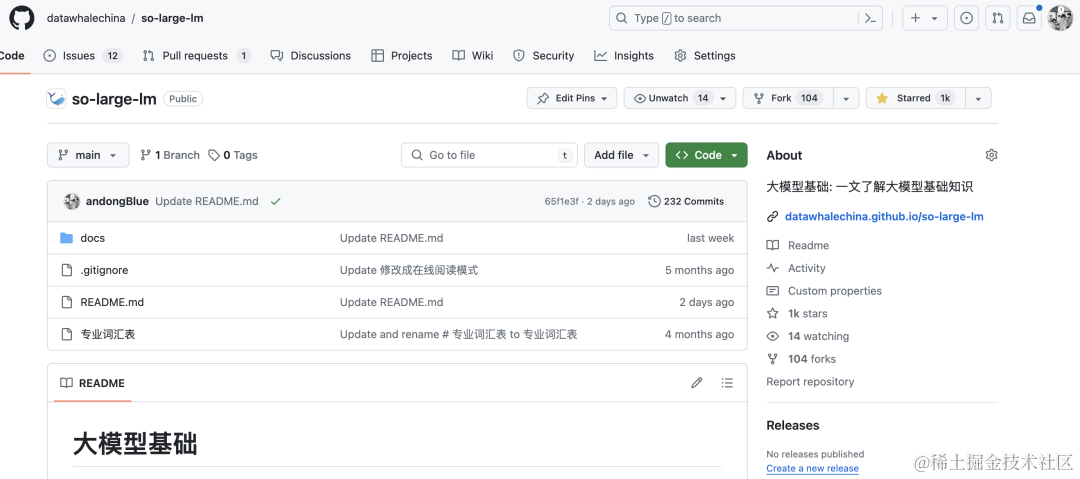Open the green Code dropdown

click(706, 155)
